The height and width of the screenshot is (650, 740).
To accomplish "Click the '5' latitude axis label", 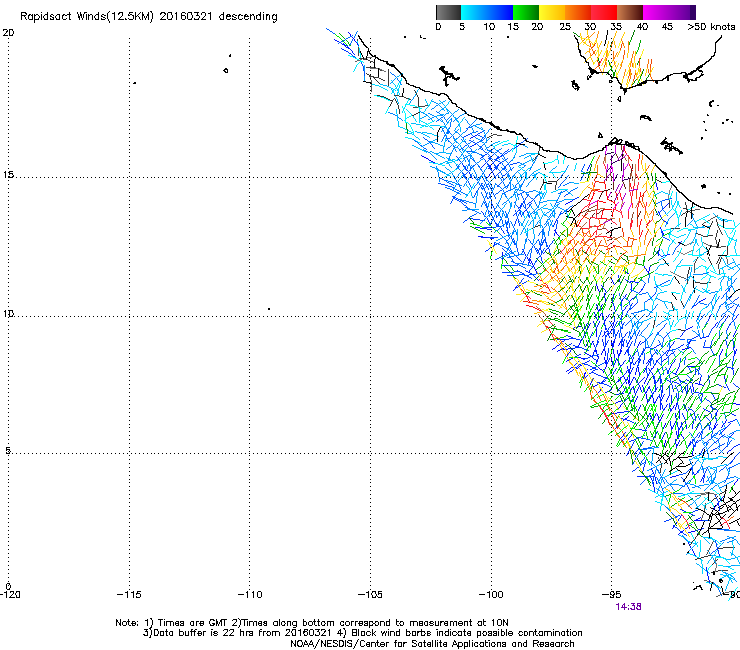I will 8,451.
